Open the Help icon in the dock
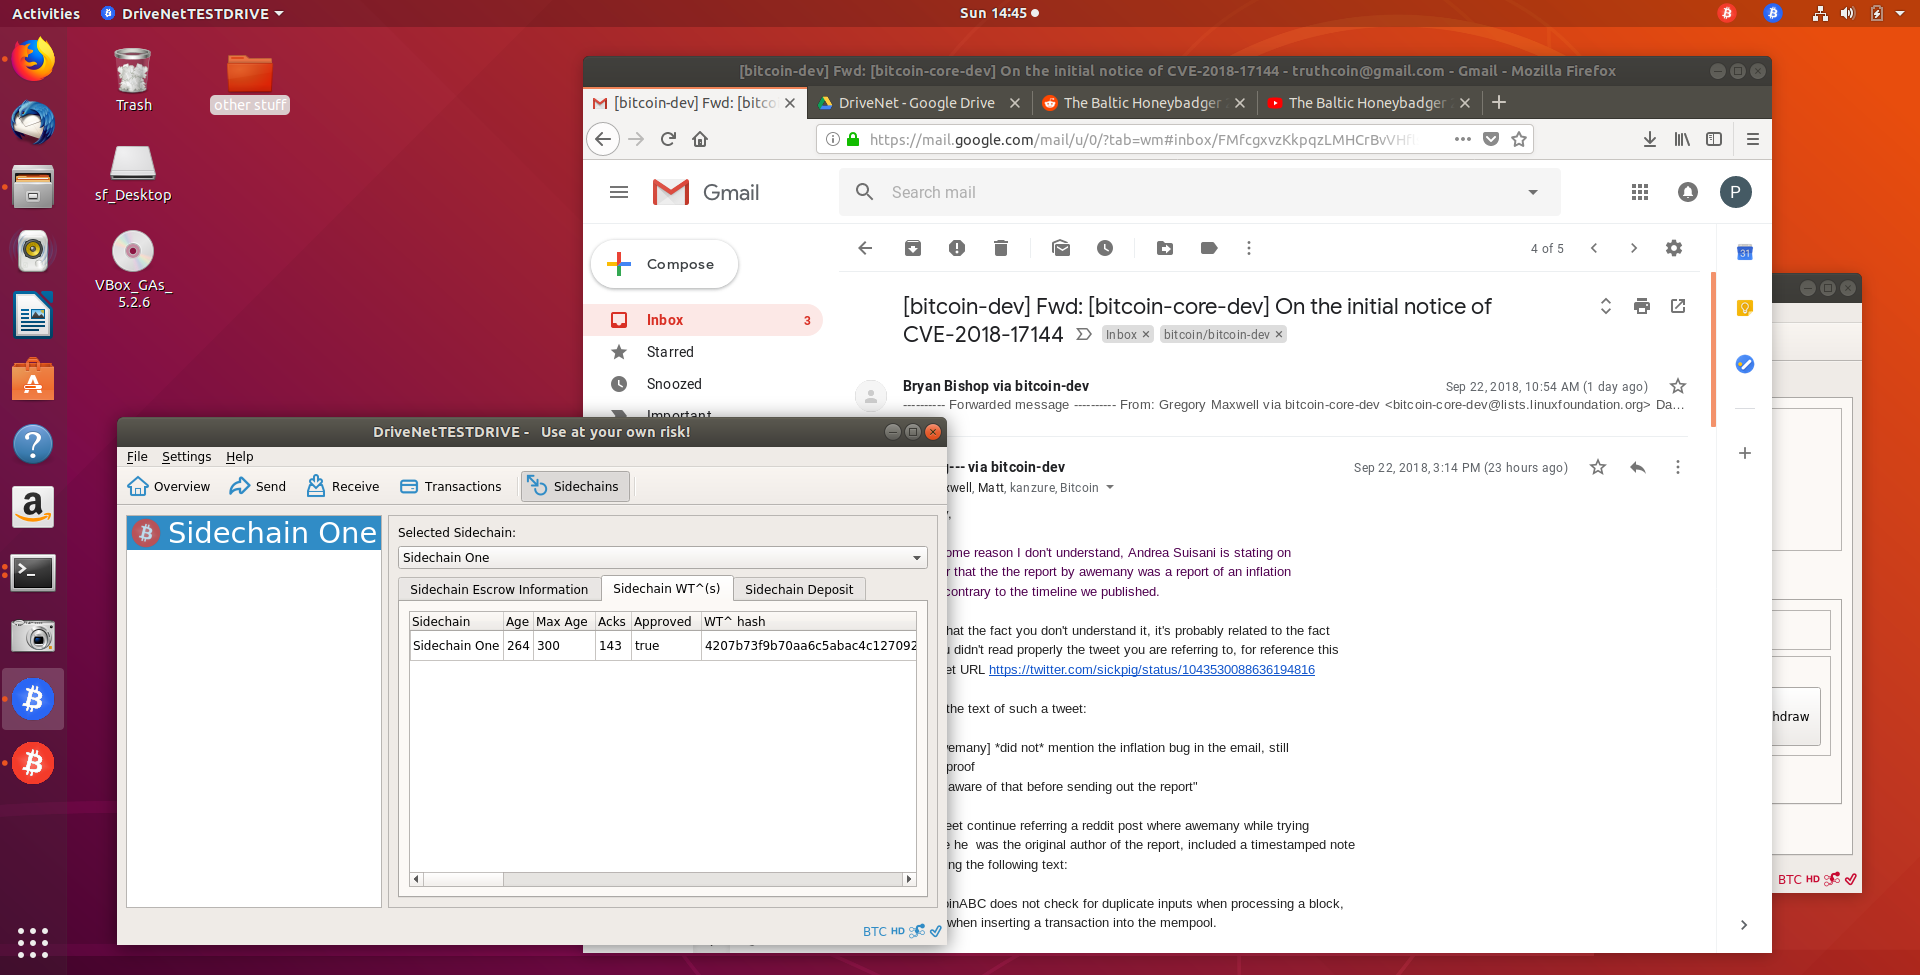This screenshot has height=975, width=1920. (33, 444)
